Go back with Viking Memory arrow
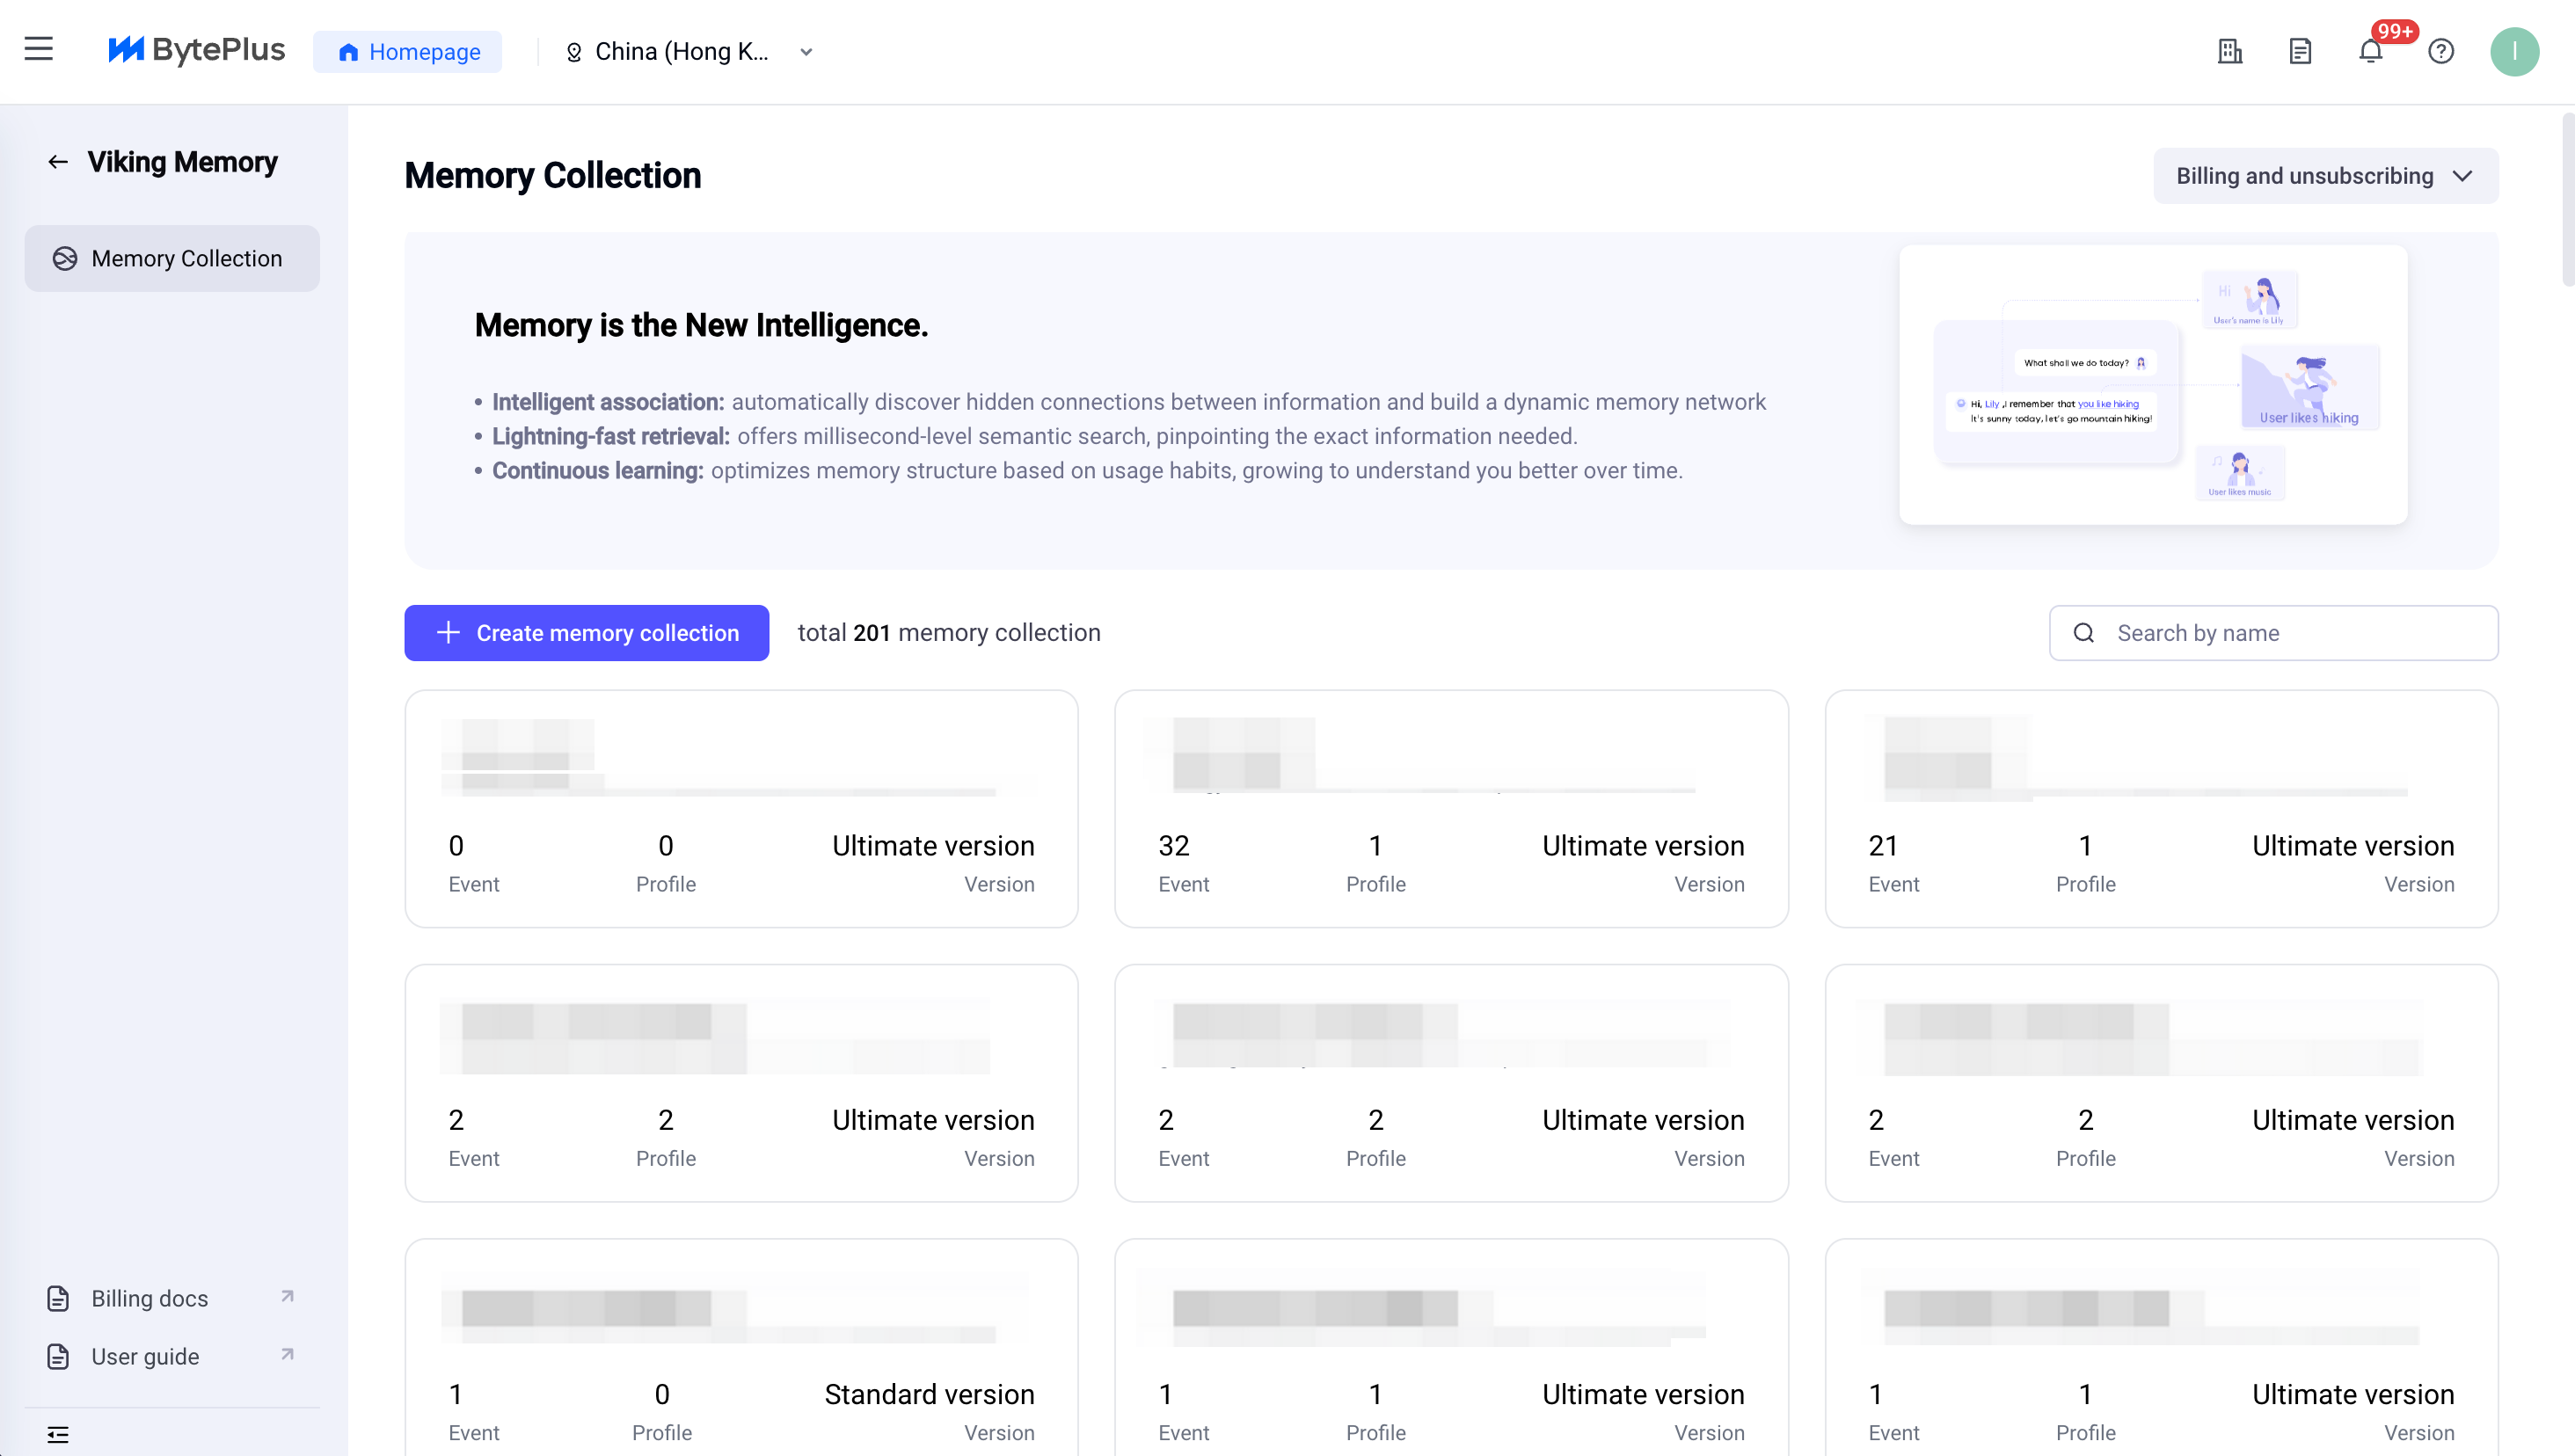Viewport: 2575px width, 1456px height. coord(58,162)
